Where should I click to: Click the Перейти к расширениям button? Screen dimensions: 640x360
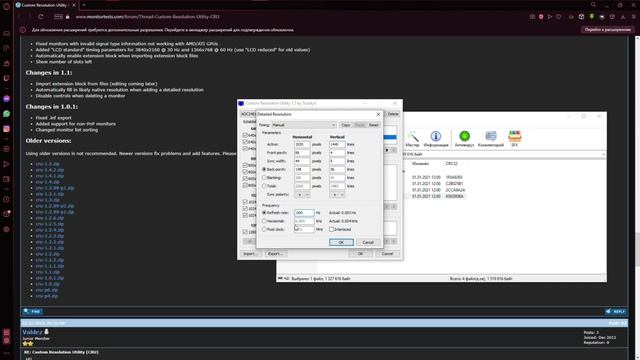[607, 30]
